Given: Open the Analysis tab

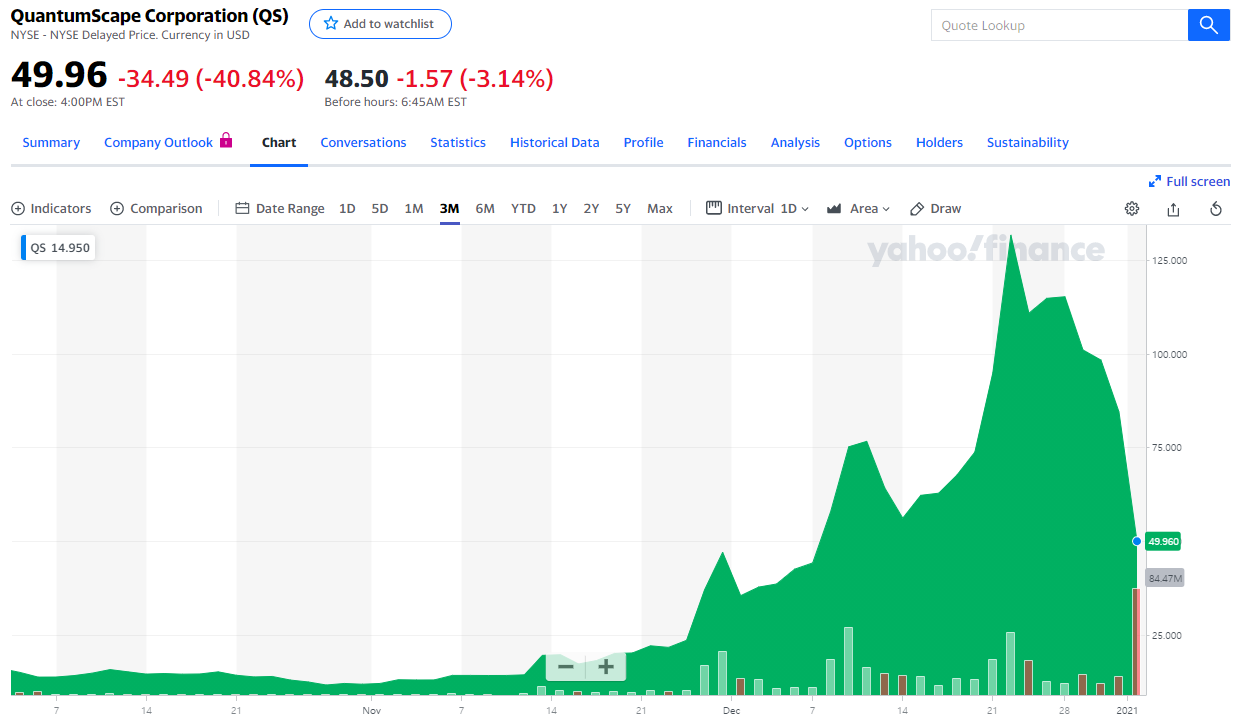Looking at the screenshot, I should [x=795, y=143].
